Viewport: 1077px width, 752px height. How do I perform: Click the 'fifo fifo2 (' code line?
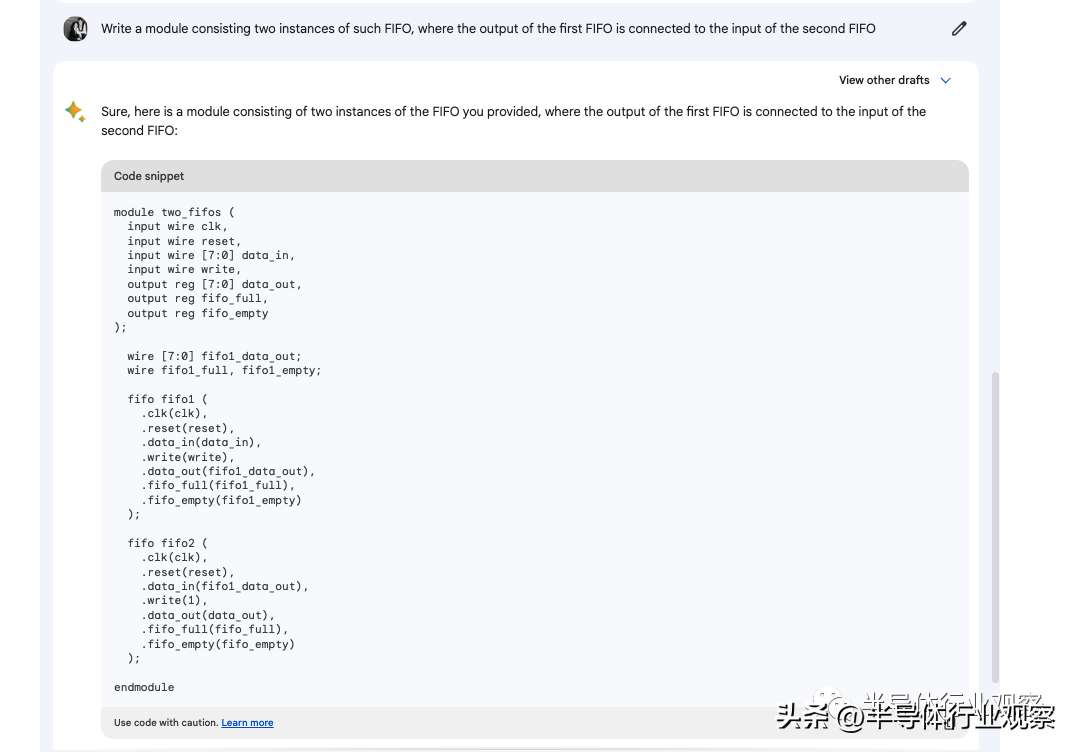click(167, 543)
